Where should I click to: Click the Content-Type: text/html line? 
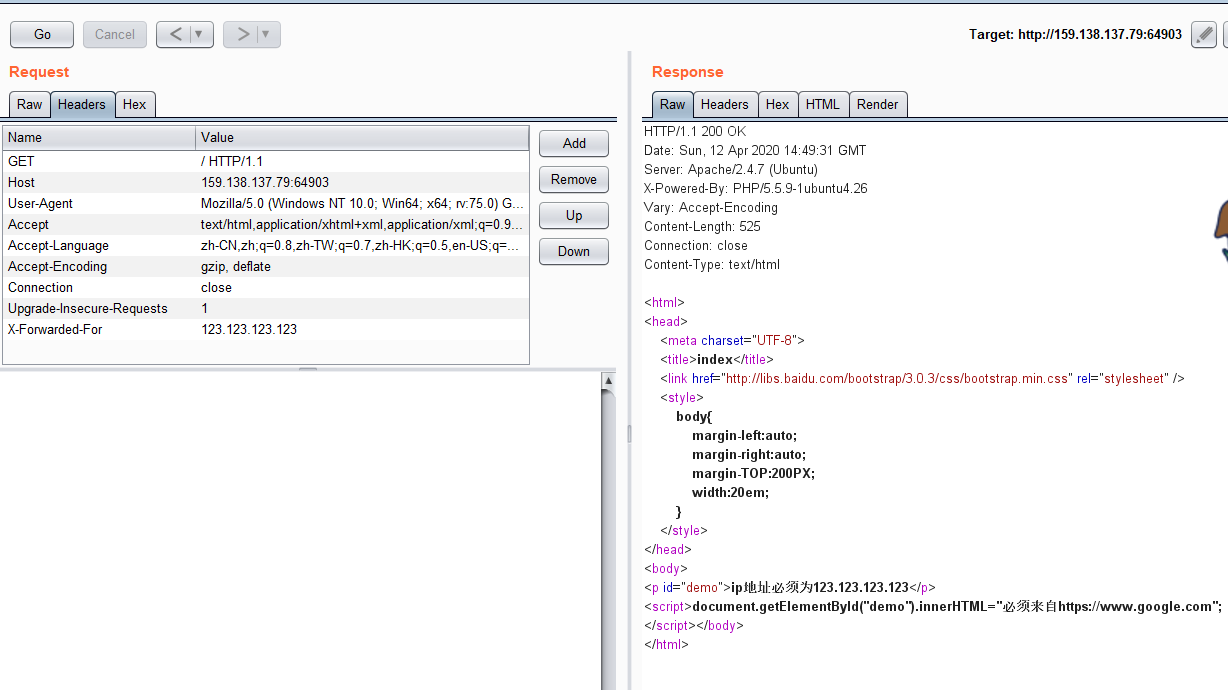(712, 264)
